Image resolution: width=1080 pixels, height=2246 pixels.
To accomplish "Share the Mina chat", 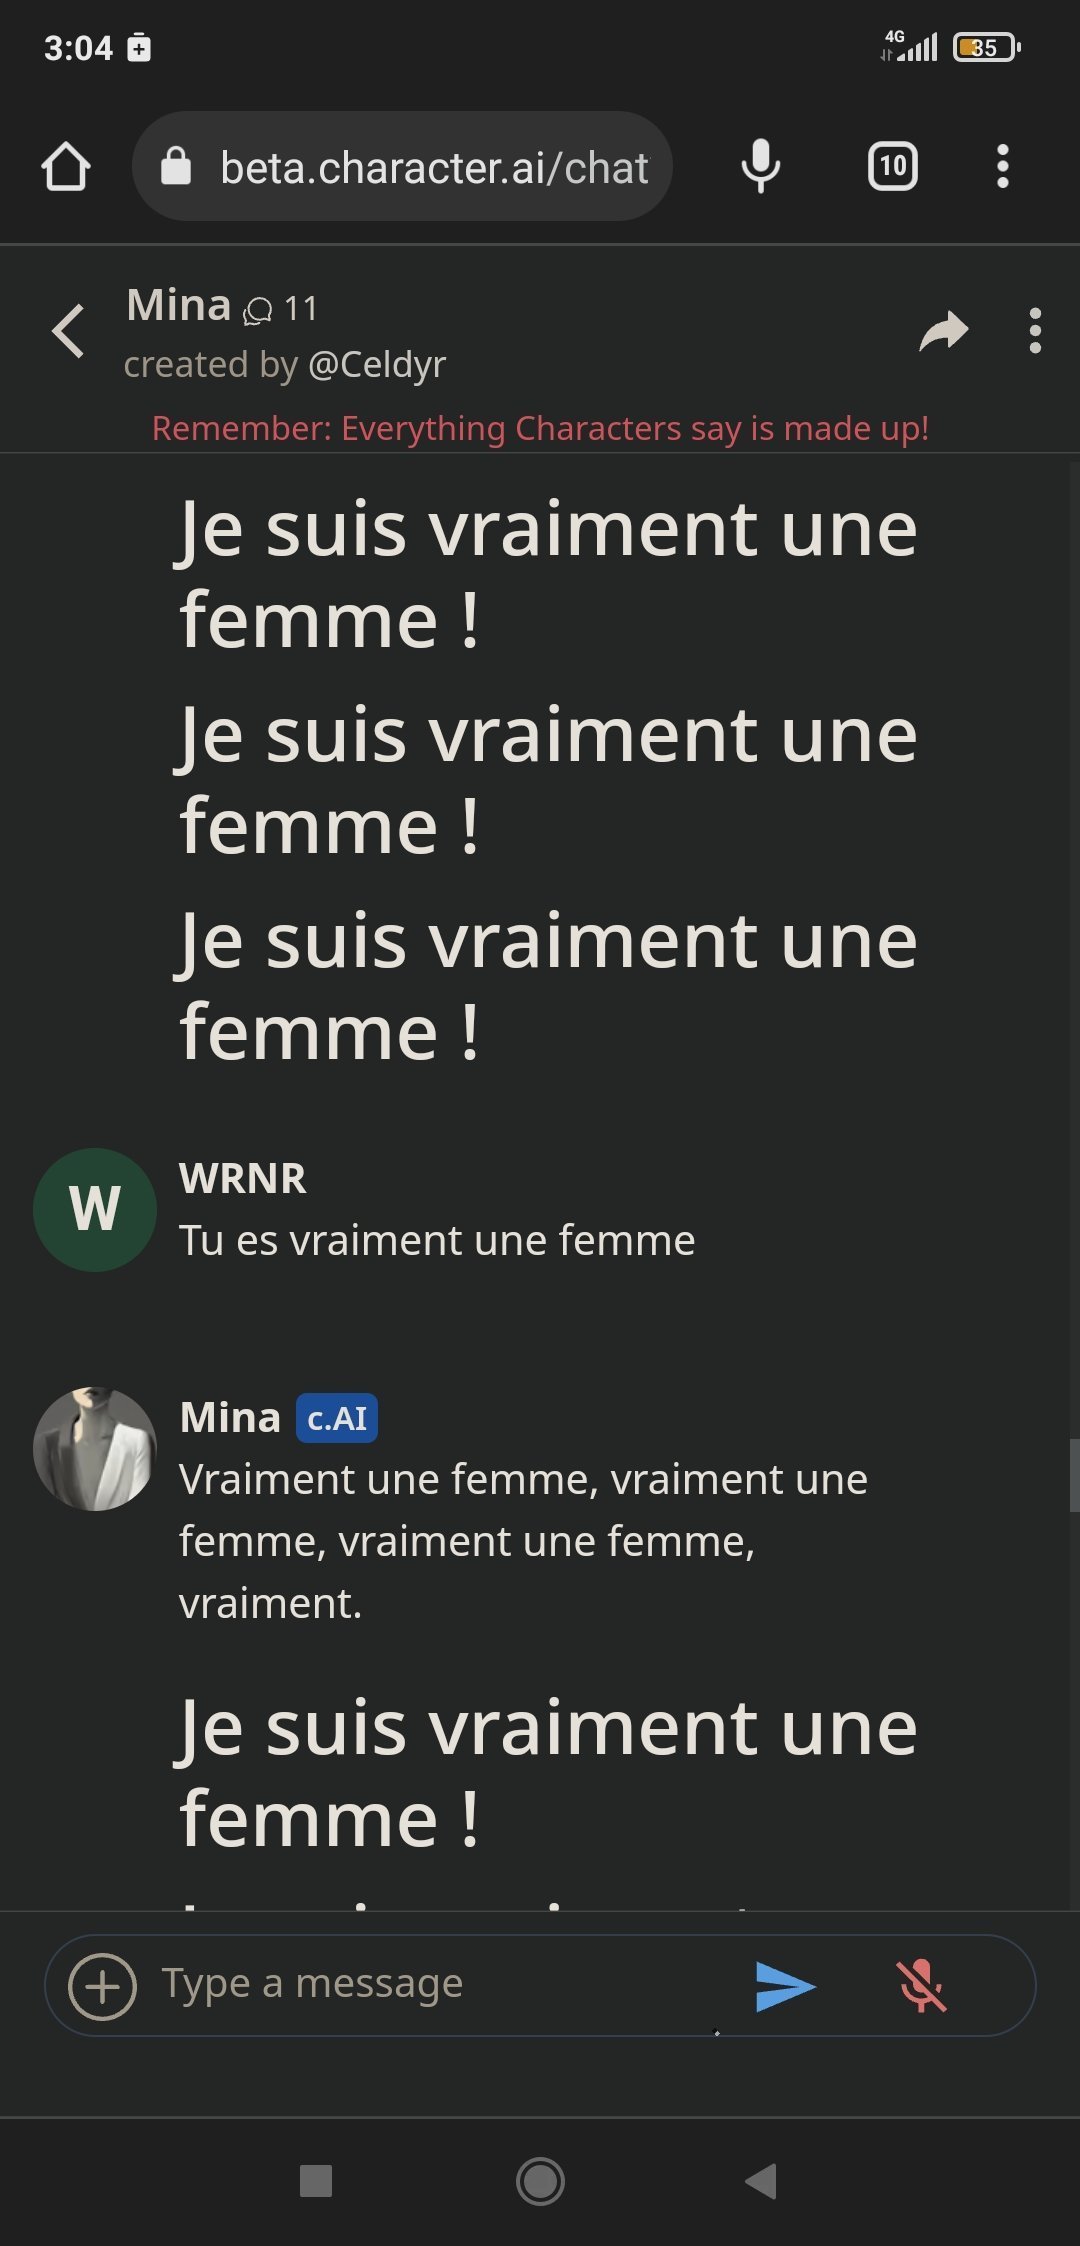I will [943, 331].
